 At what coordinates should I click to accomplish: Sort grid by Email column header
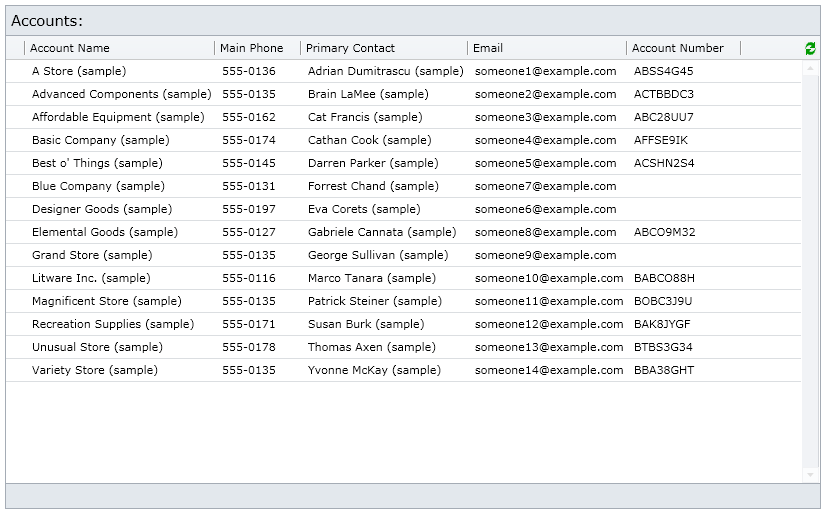coord(488,48)
